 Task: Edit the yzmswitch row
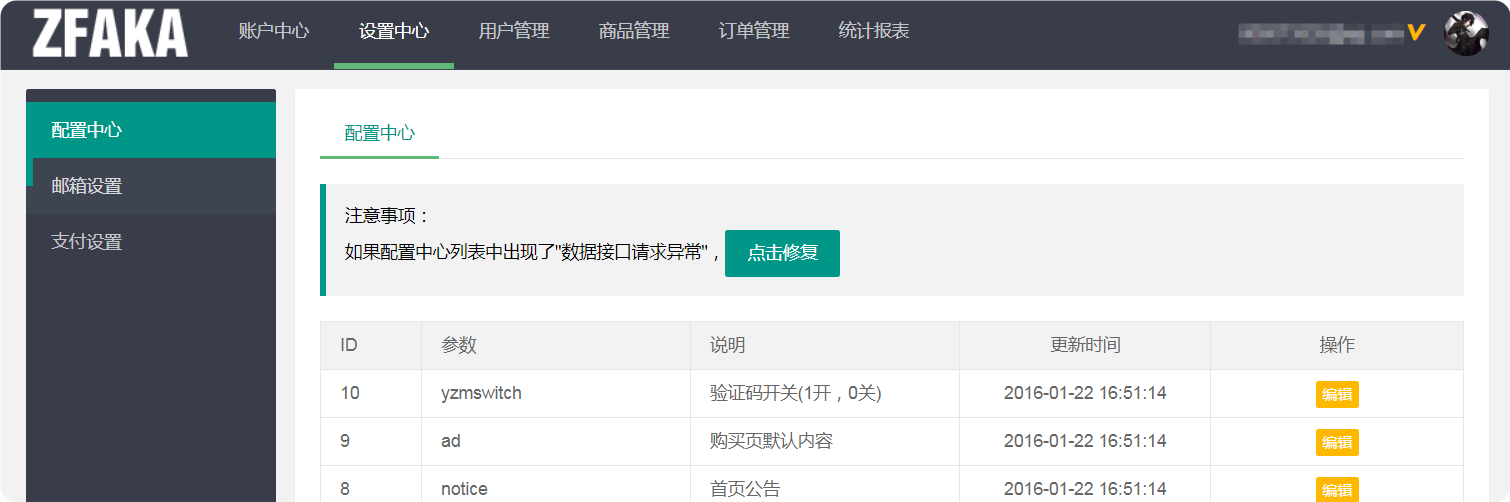point(1337,394)
